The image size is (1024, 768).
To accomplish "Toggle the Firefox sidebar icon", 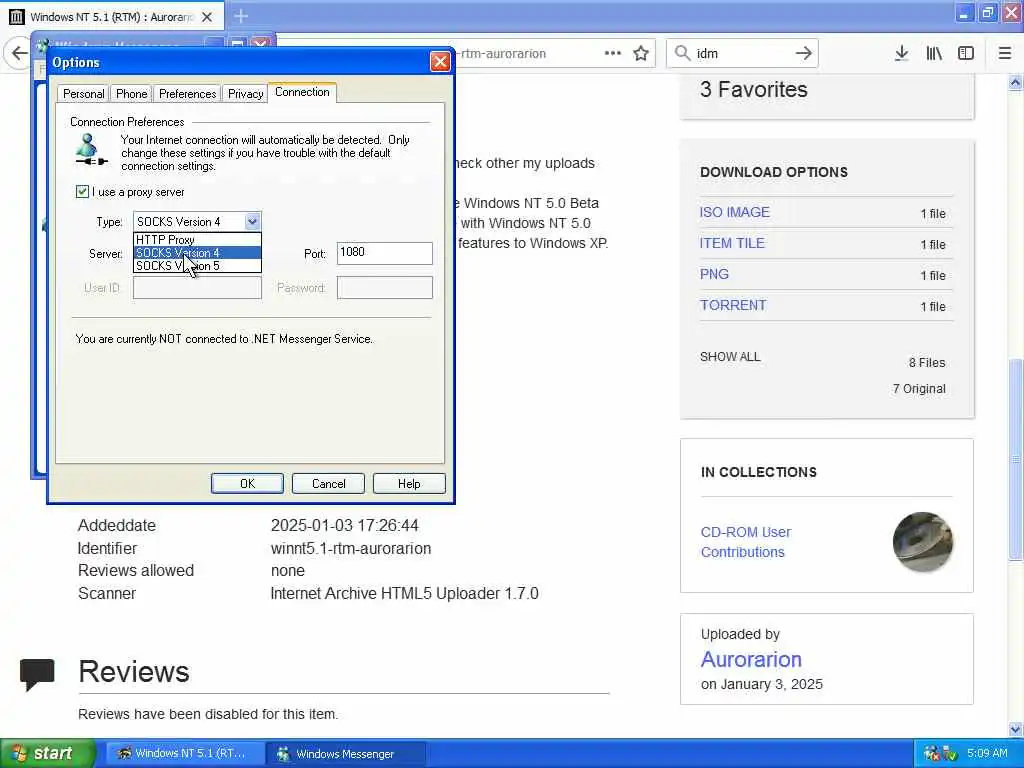I will tap(966, 53).
